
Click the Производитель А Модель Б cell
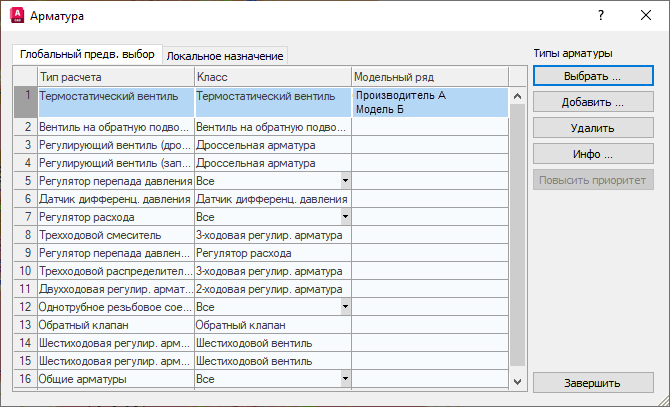[x=430, y=102]
